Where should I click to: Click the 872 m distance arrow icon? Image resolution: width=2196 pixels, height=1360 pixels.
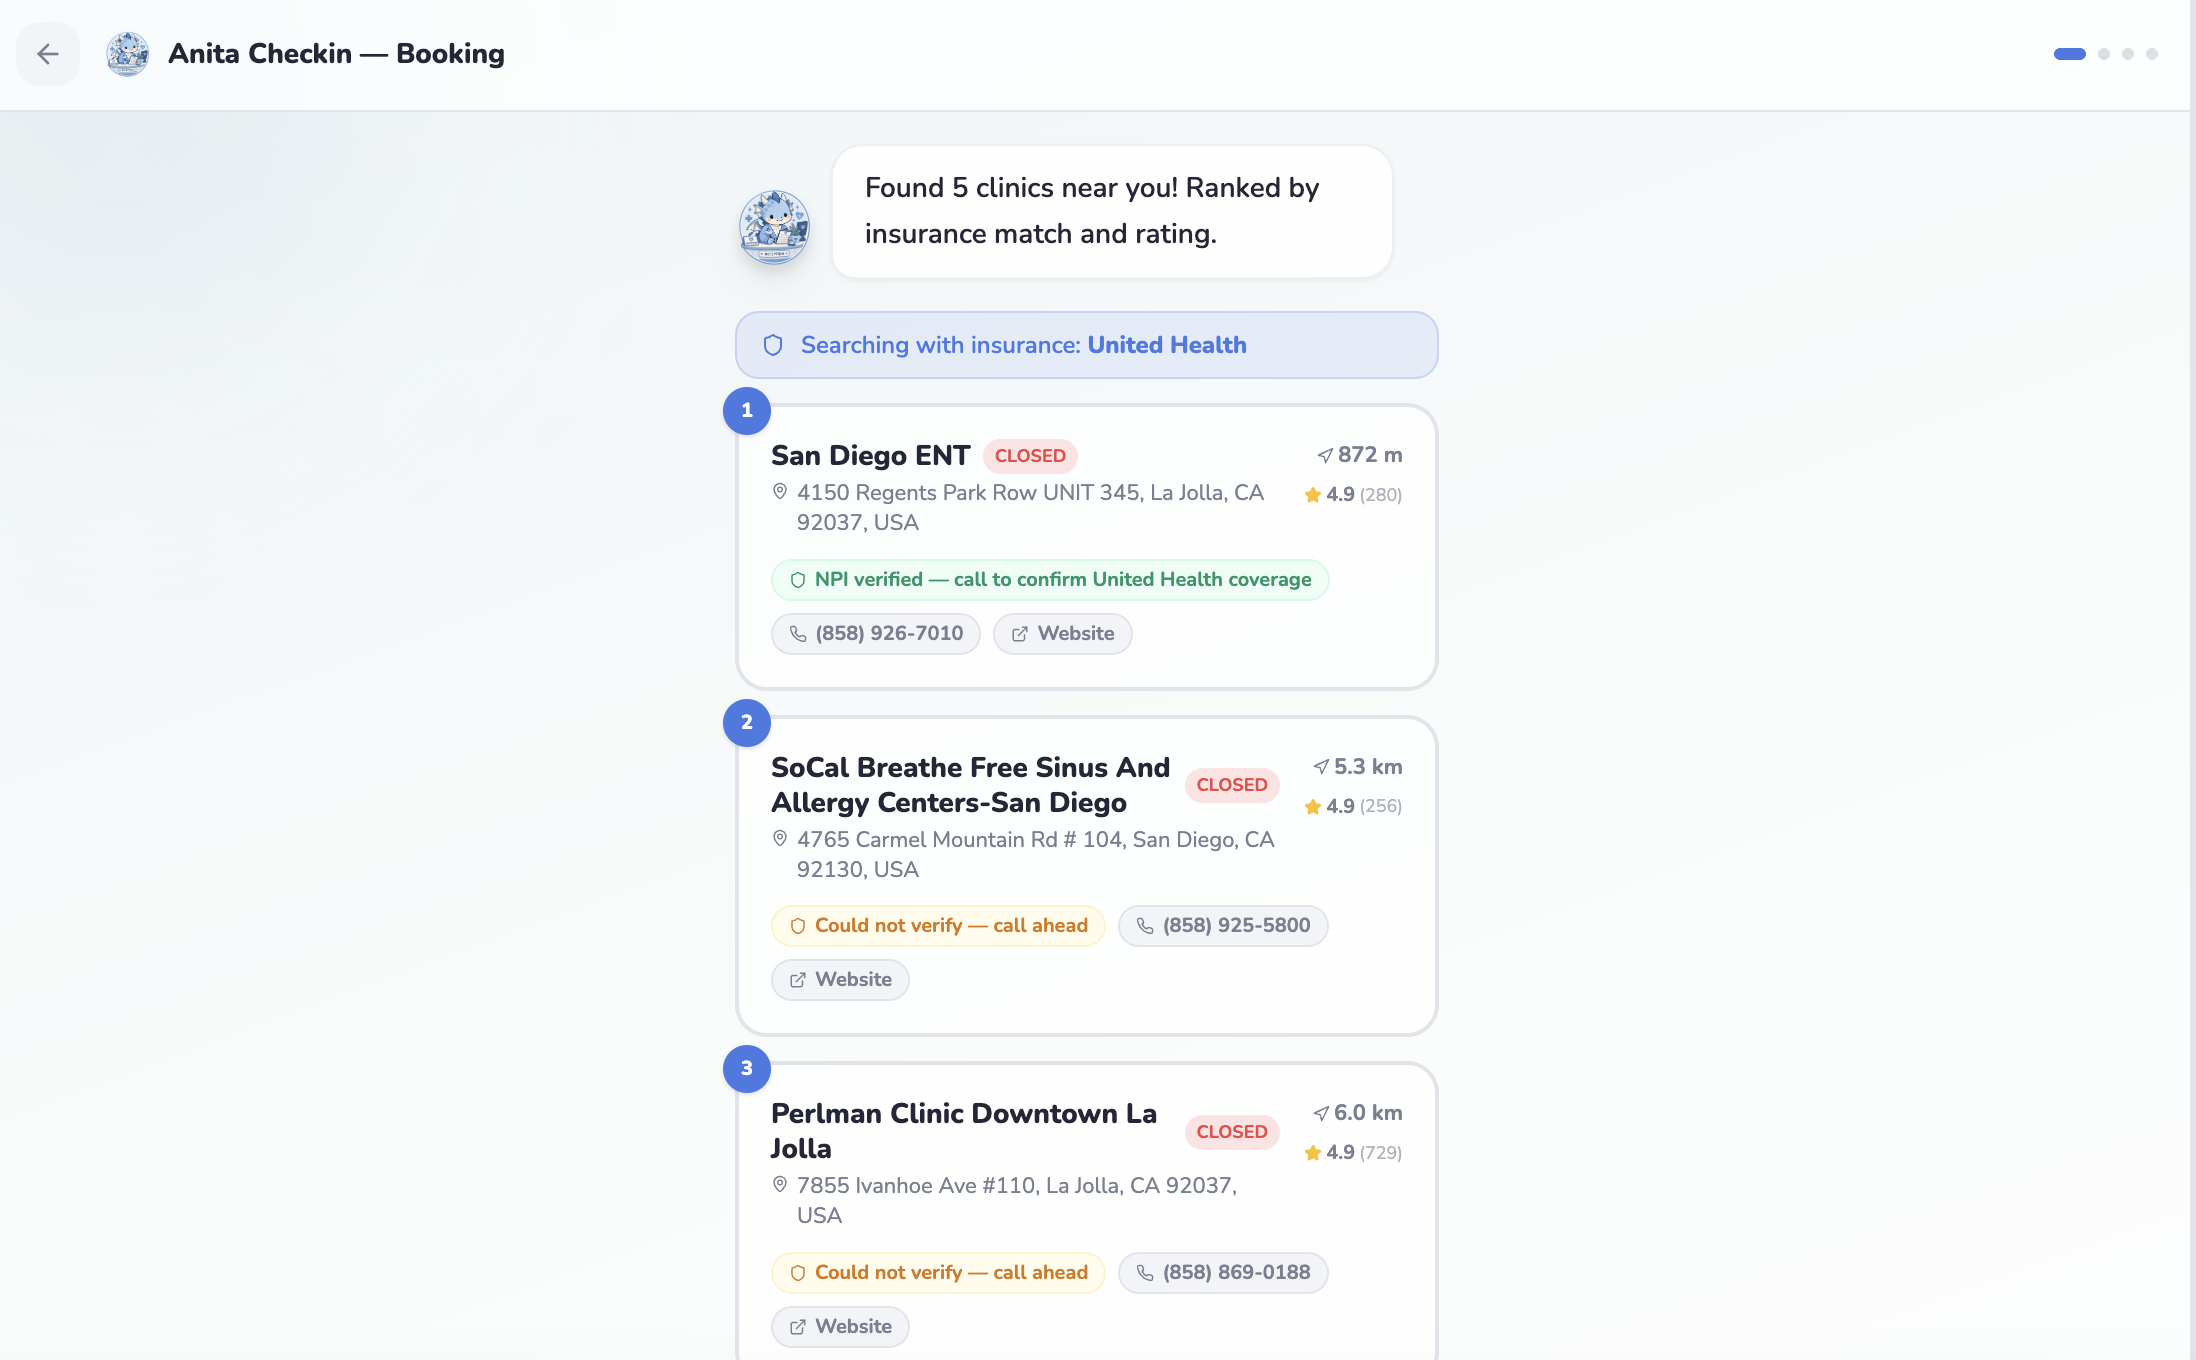pos(1325,455)
